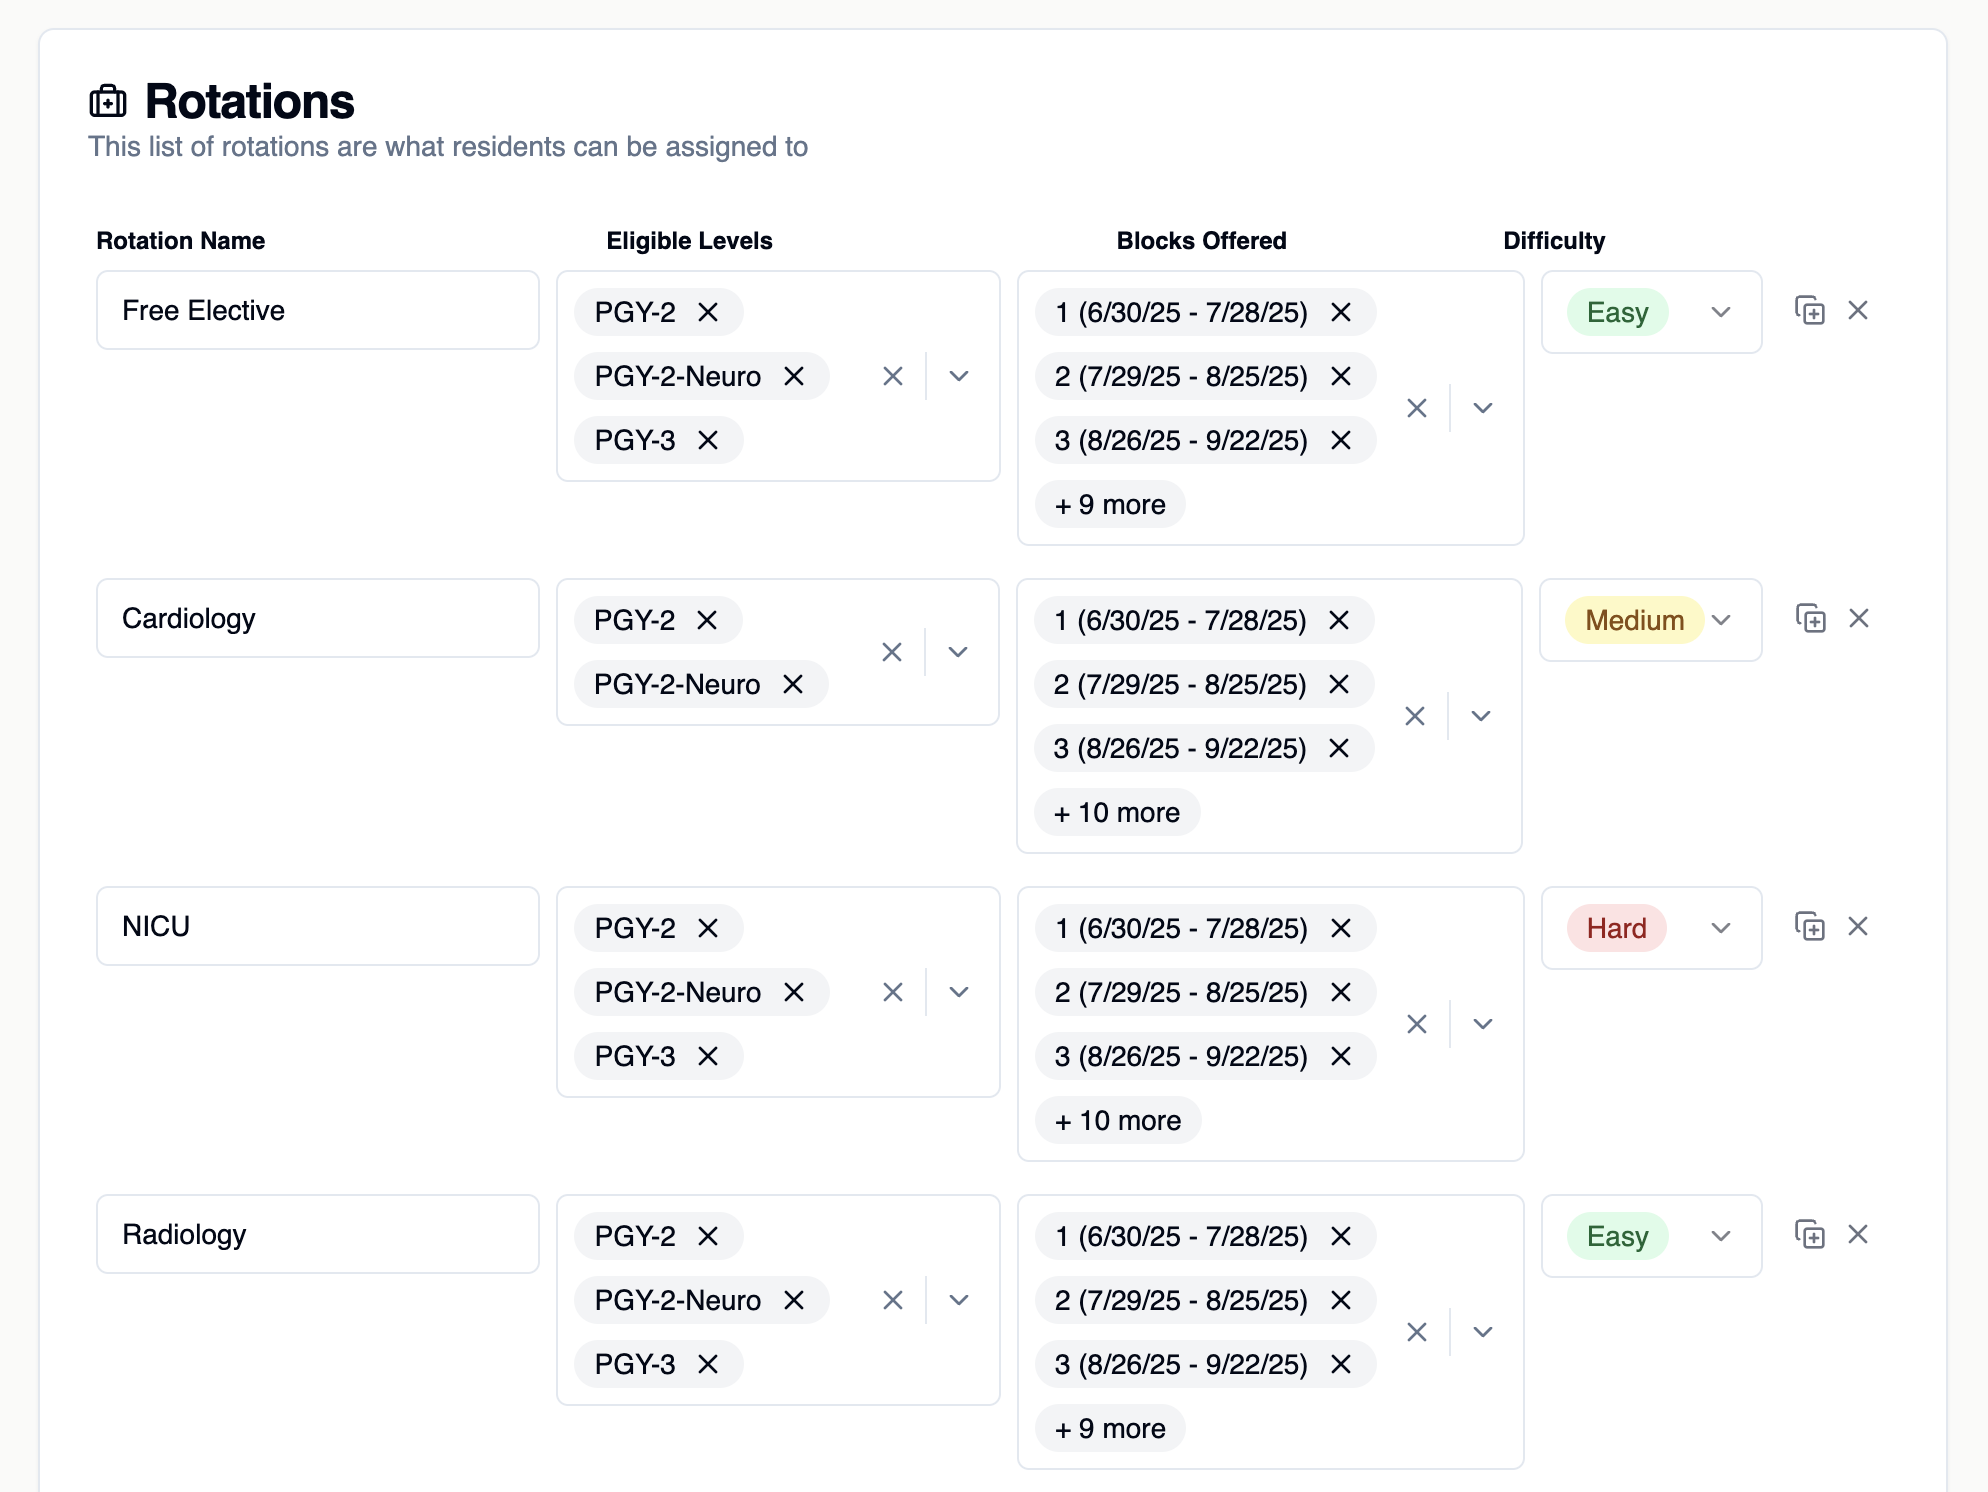Delete the Free Elective rotation row
The height and width of the screenshot is (1492, 1988).
click(x=1858, y=311)
